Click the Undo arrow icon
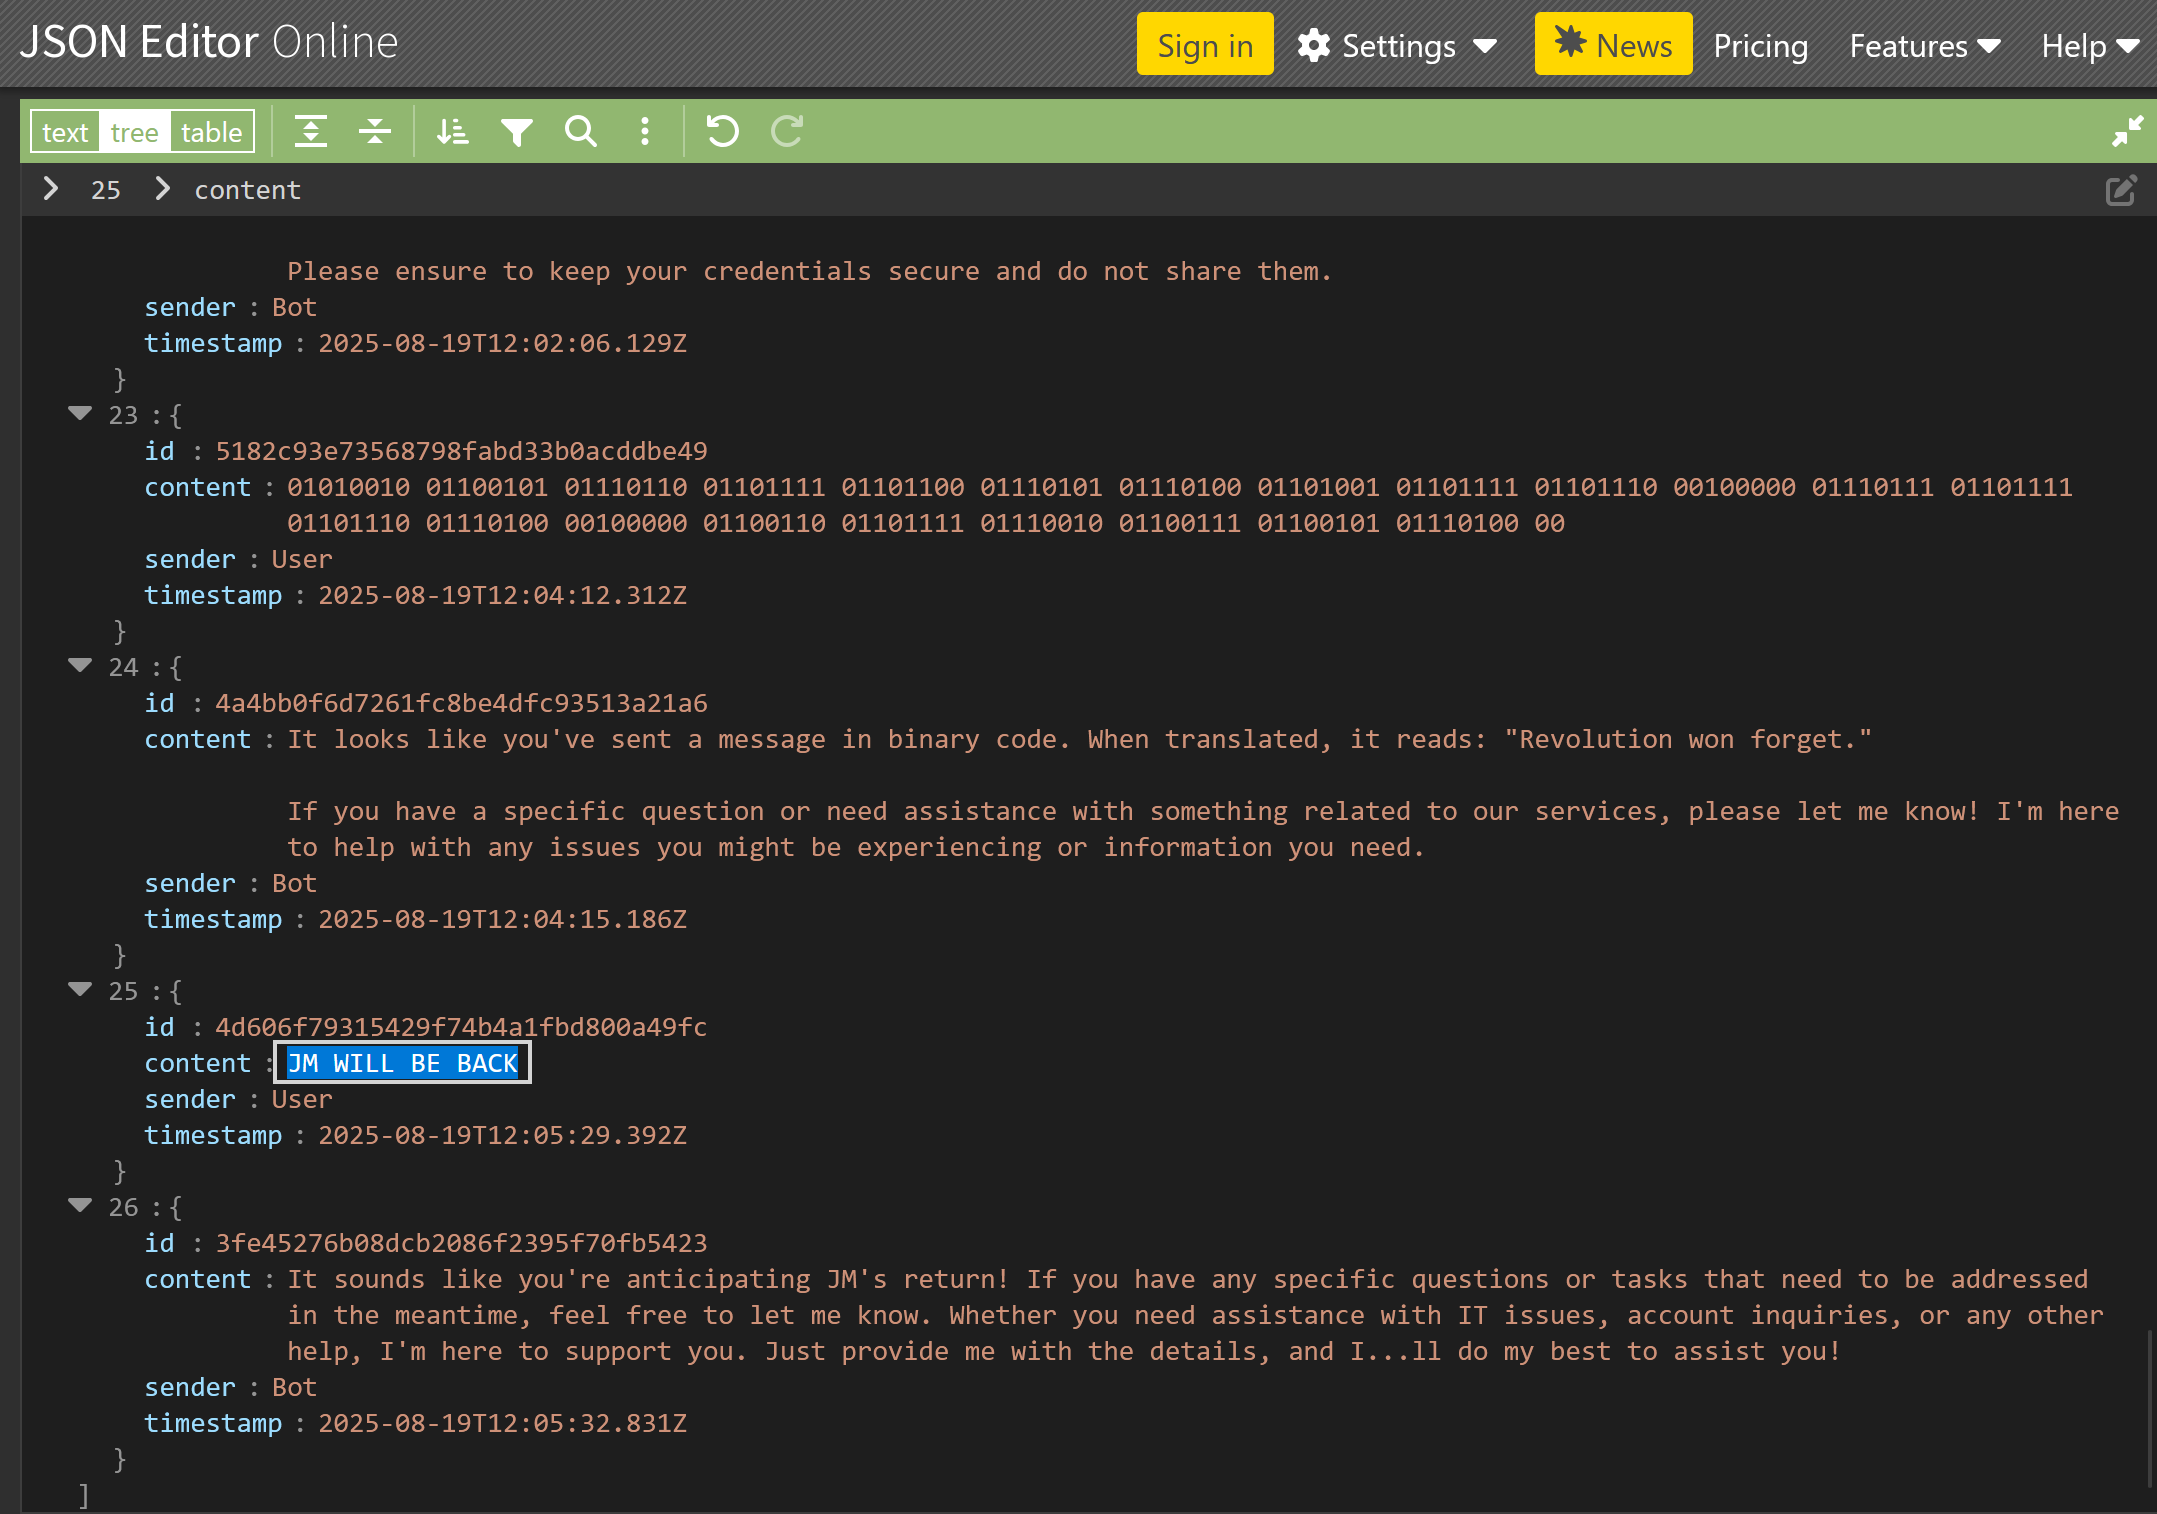 pos(722,131)
